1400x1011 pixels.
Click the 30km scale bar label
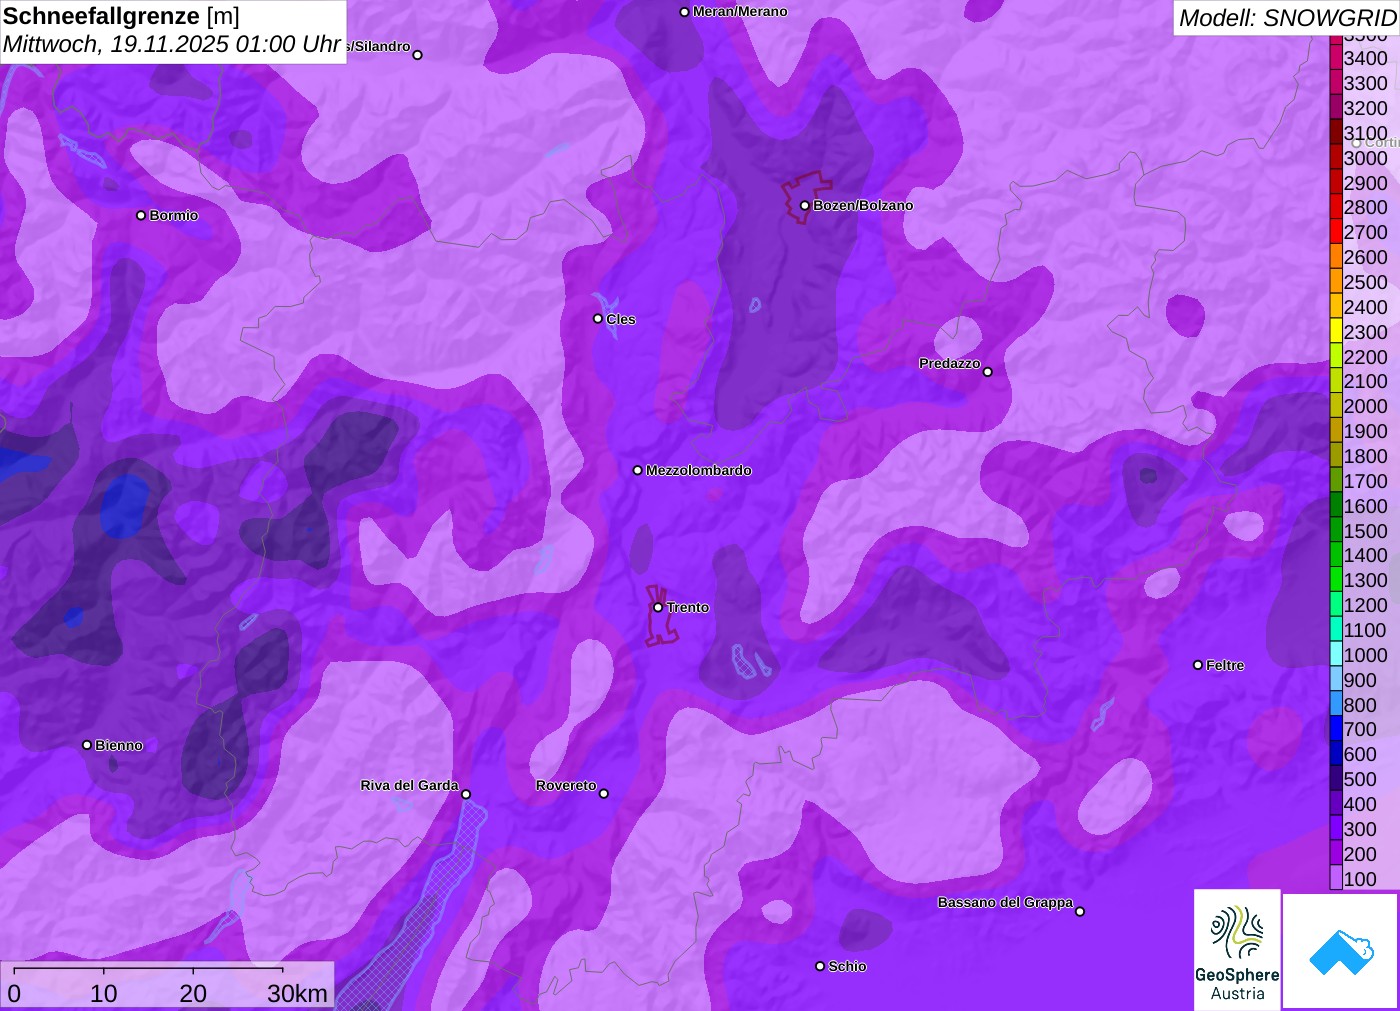coord(297,993)
